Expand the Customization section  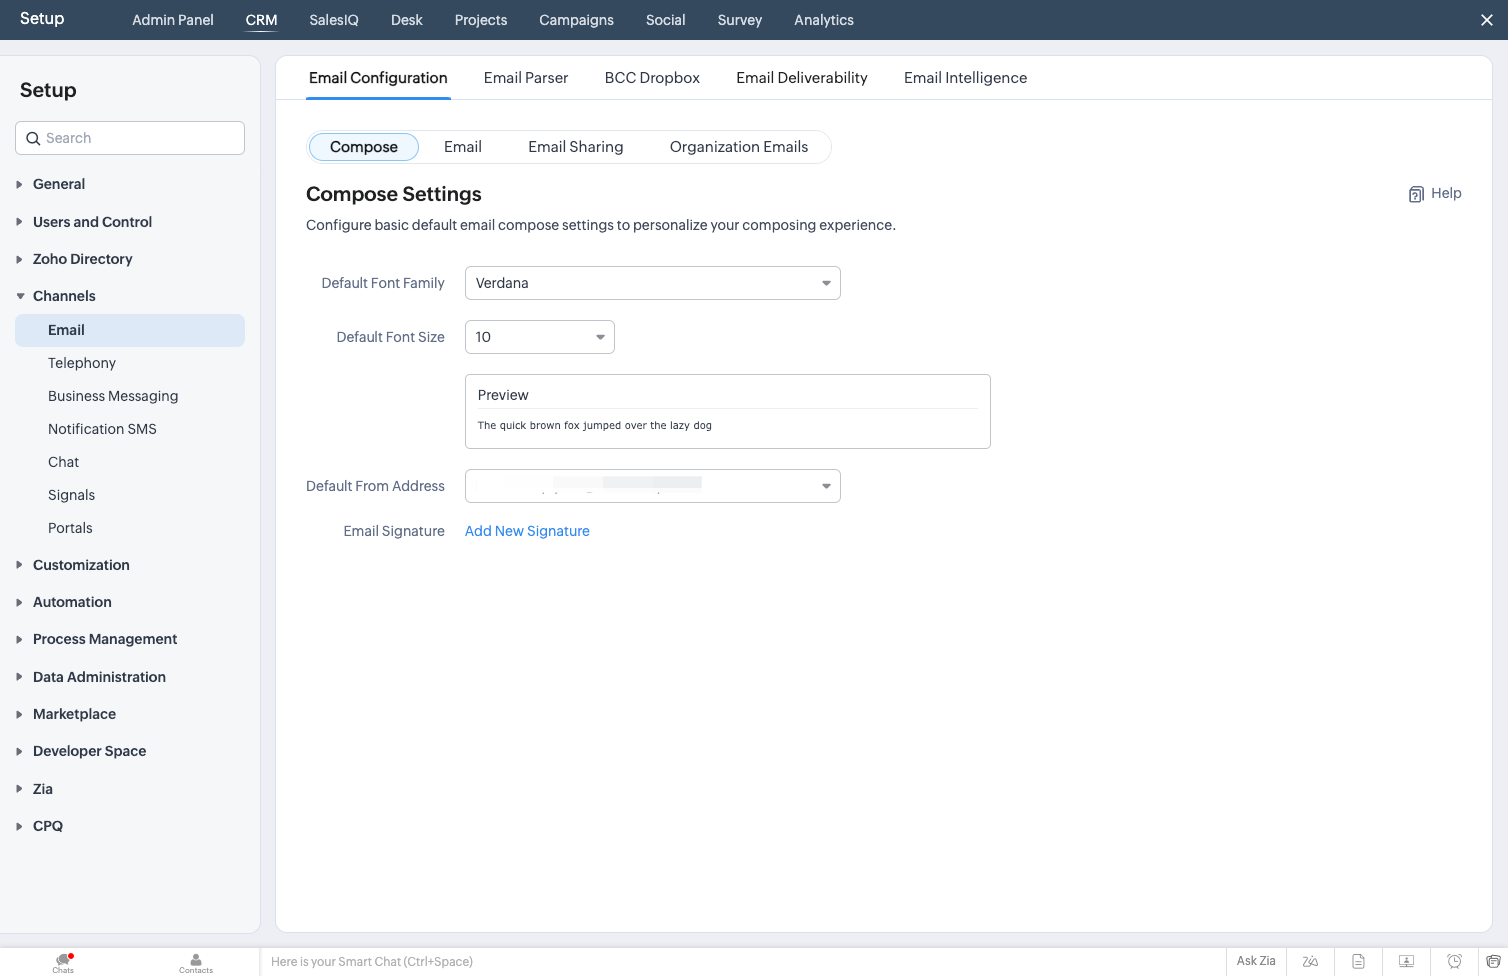81,565
